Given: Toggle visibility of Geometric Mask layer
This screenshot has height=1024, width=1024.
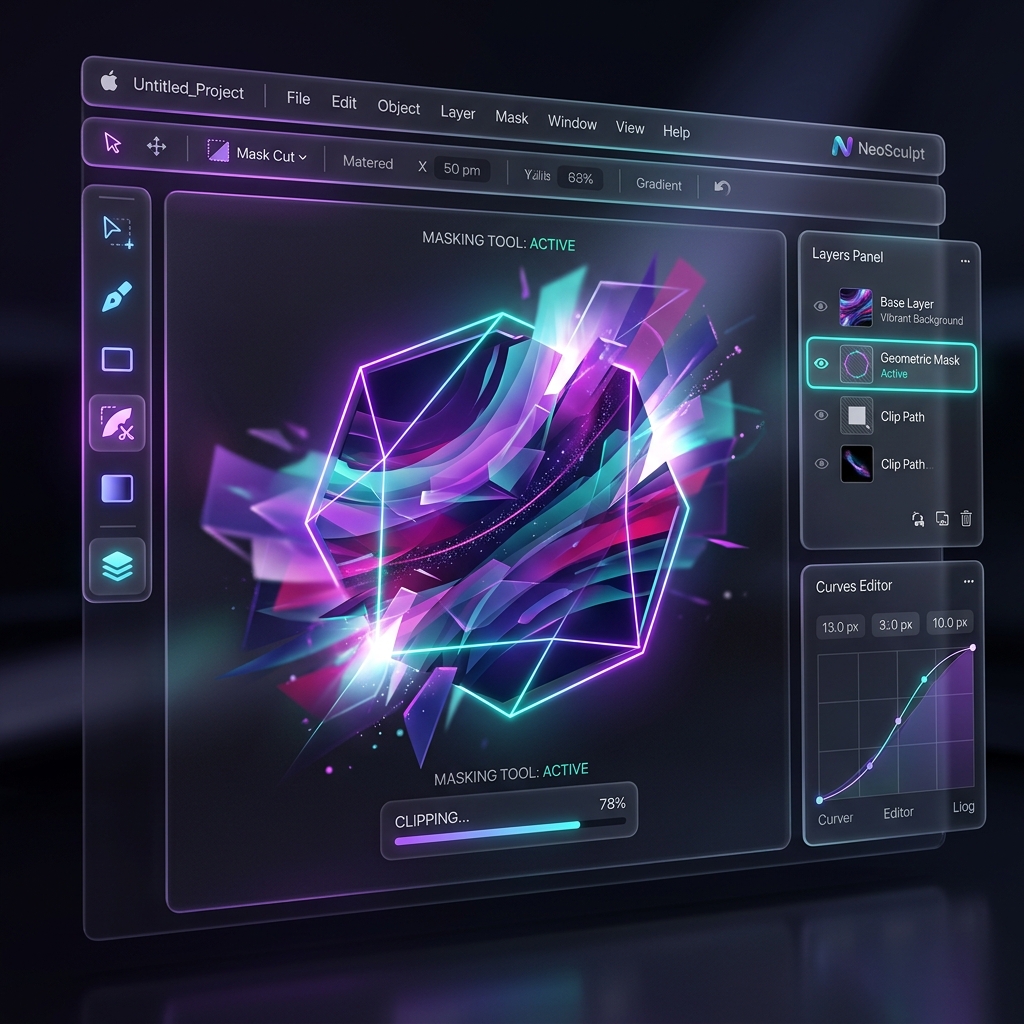Looking at the screenshot, I should coord(821,364).
